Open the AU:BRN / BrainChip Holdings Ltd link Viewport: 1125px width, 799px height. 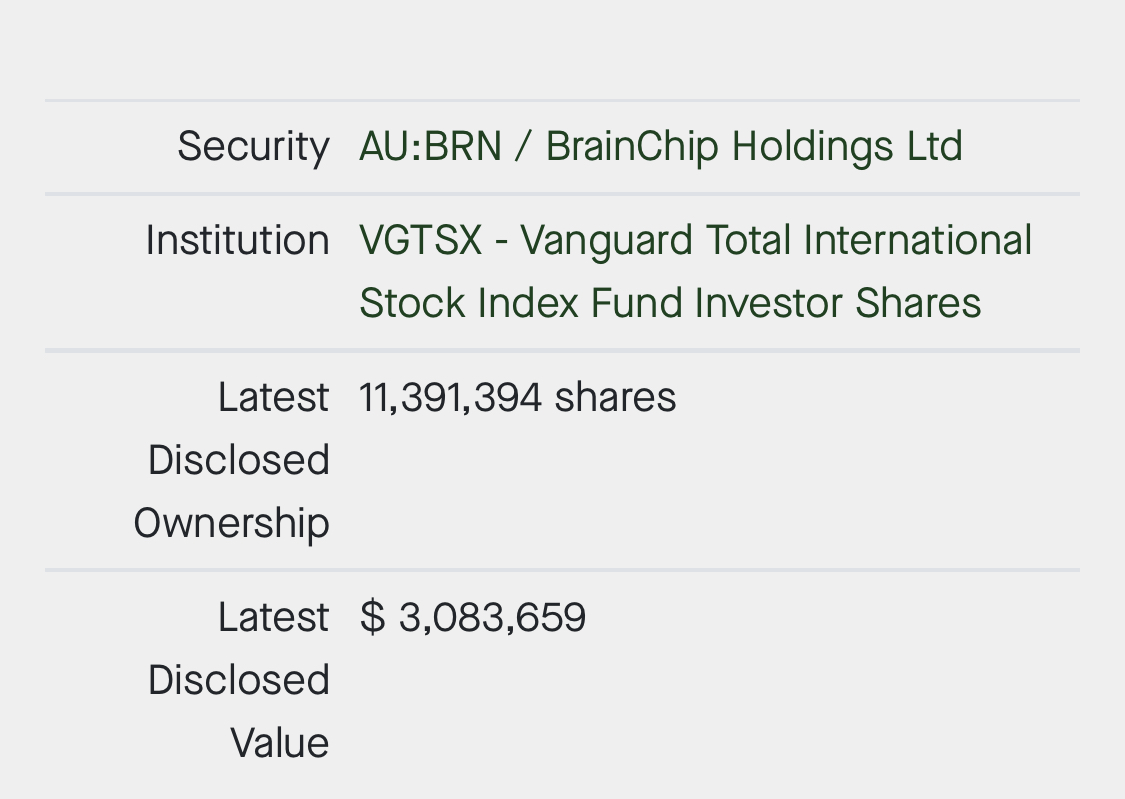(660, 147)
